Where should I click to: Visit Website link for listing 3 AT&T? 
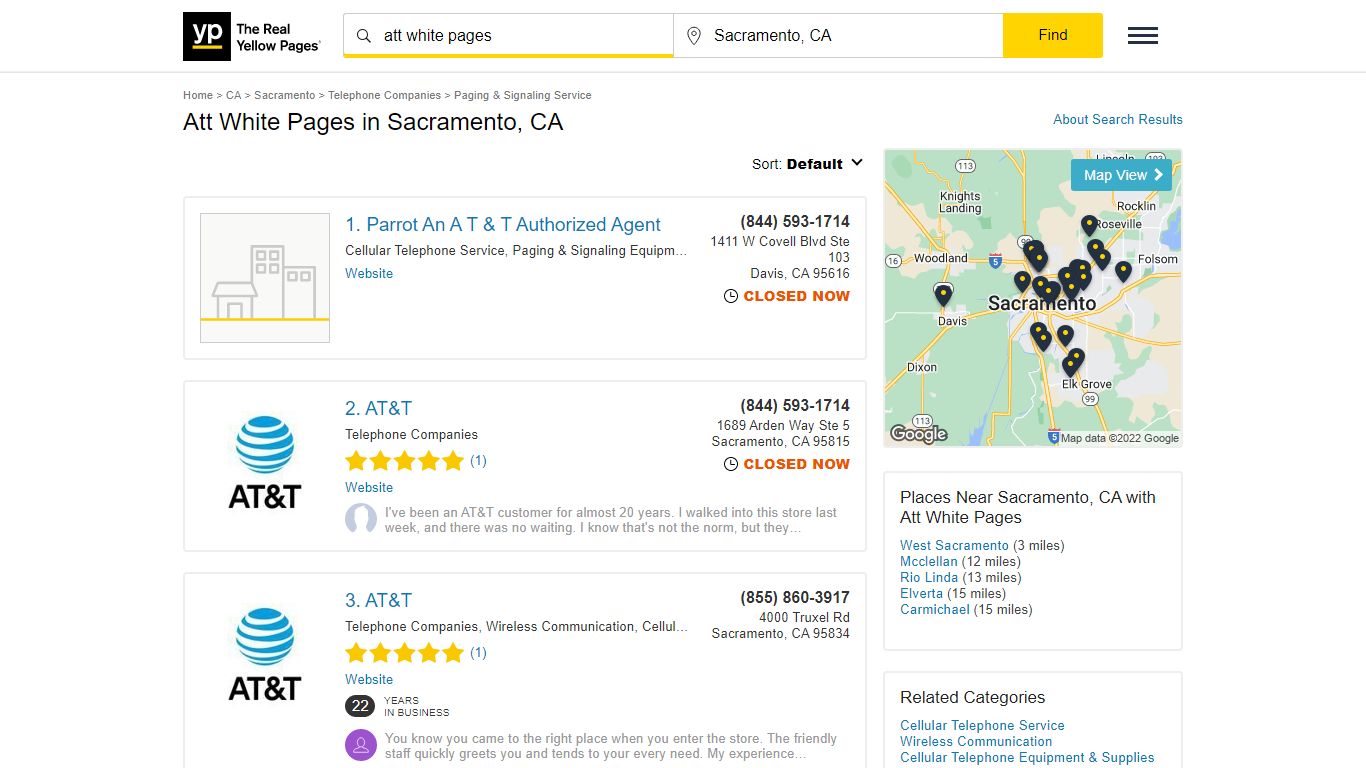point(369,679)
